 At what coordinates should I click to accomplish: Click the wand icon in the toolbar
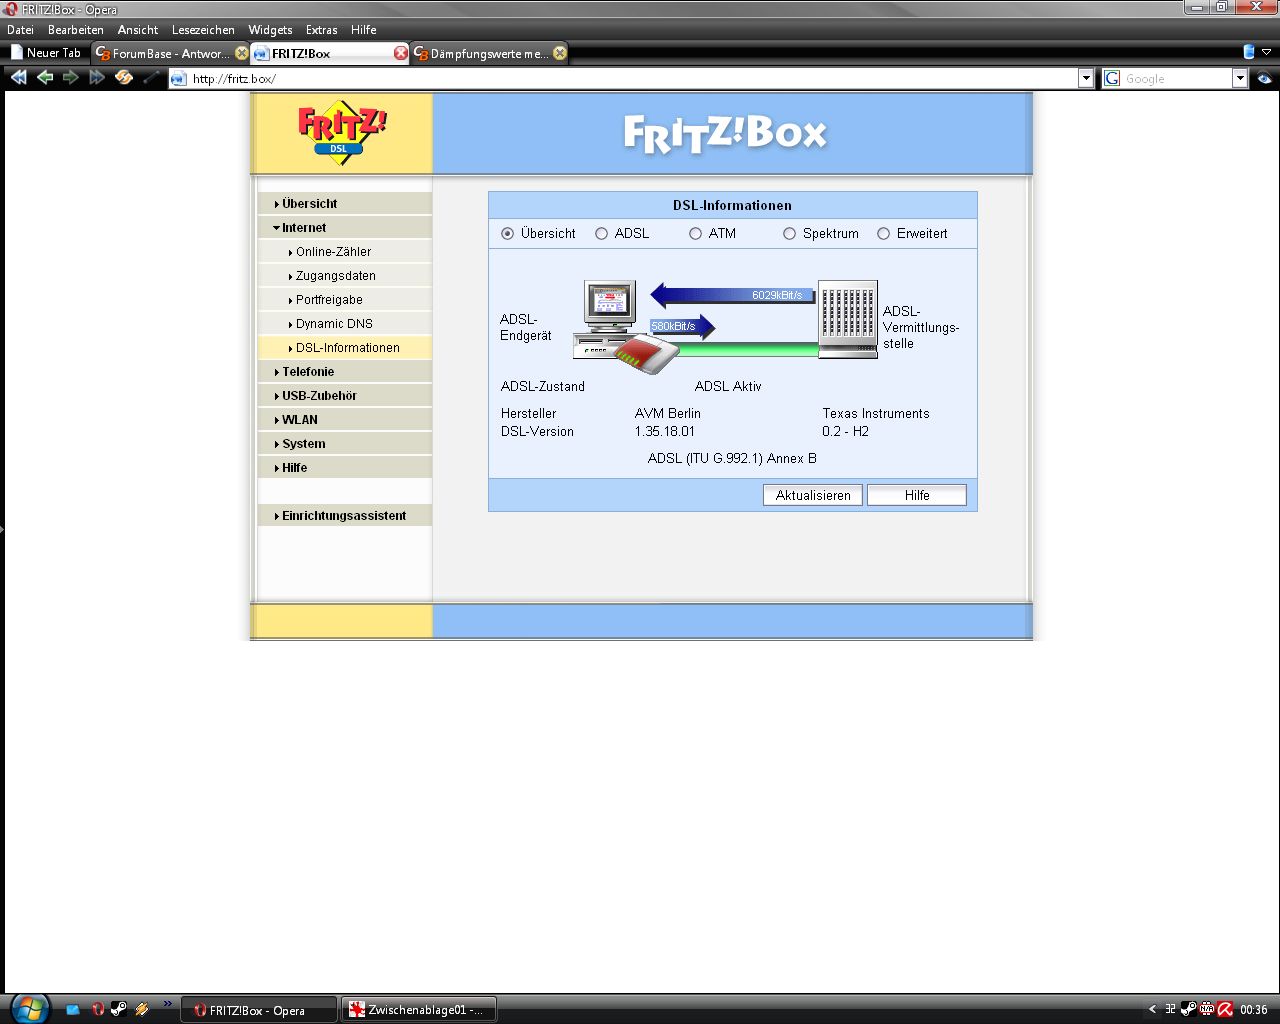[x=151, y=77]
